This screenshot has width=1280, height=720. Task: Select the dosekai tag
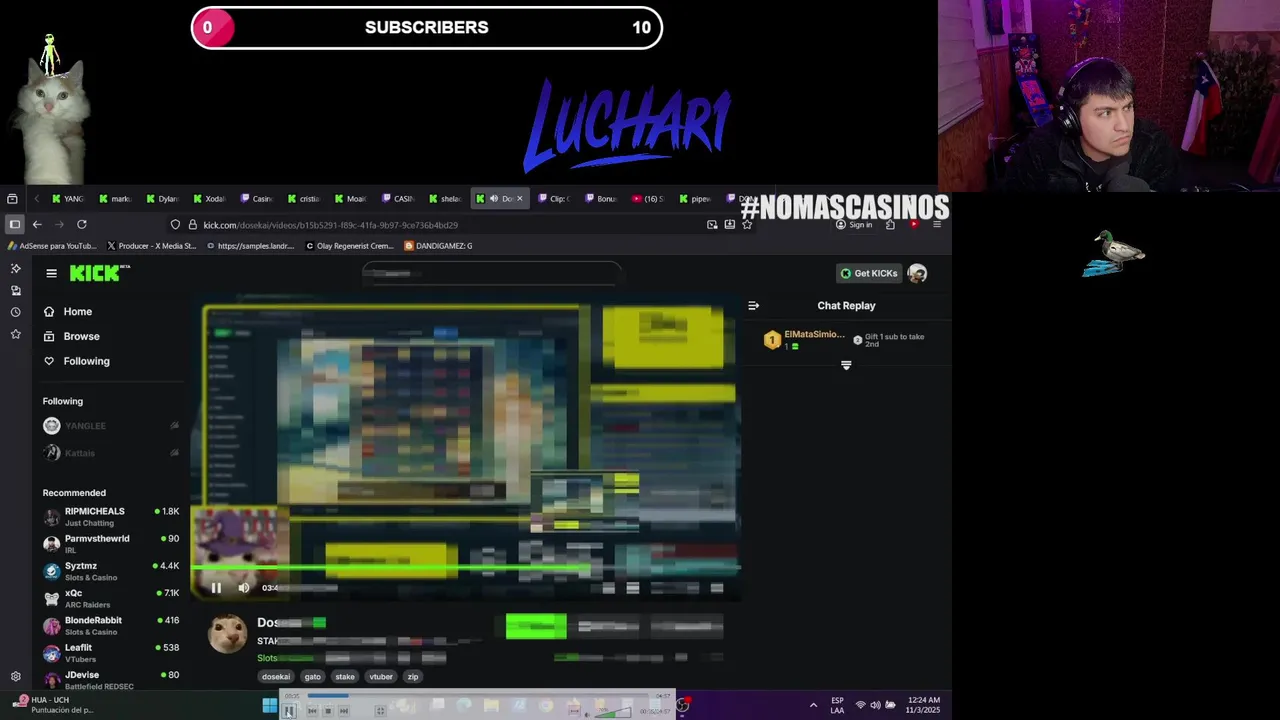click(276, 677)
